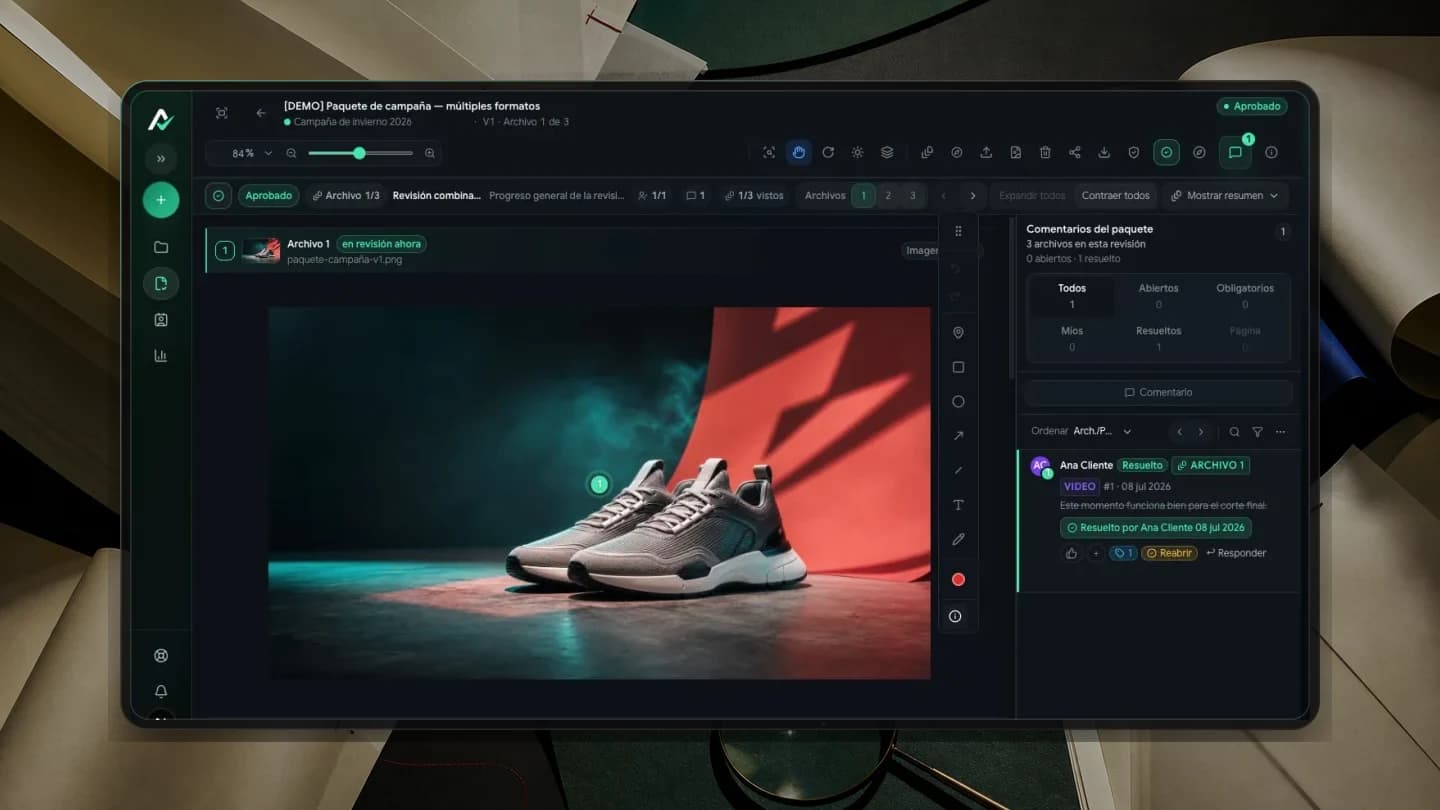Click annotation marker 1 on the image
Viewport: 1440px width, 810px height.
[599, 485]
